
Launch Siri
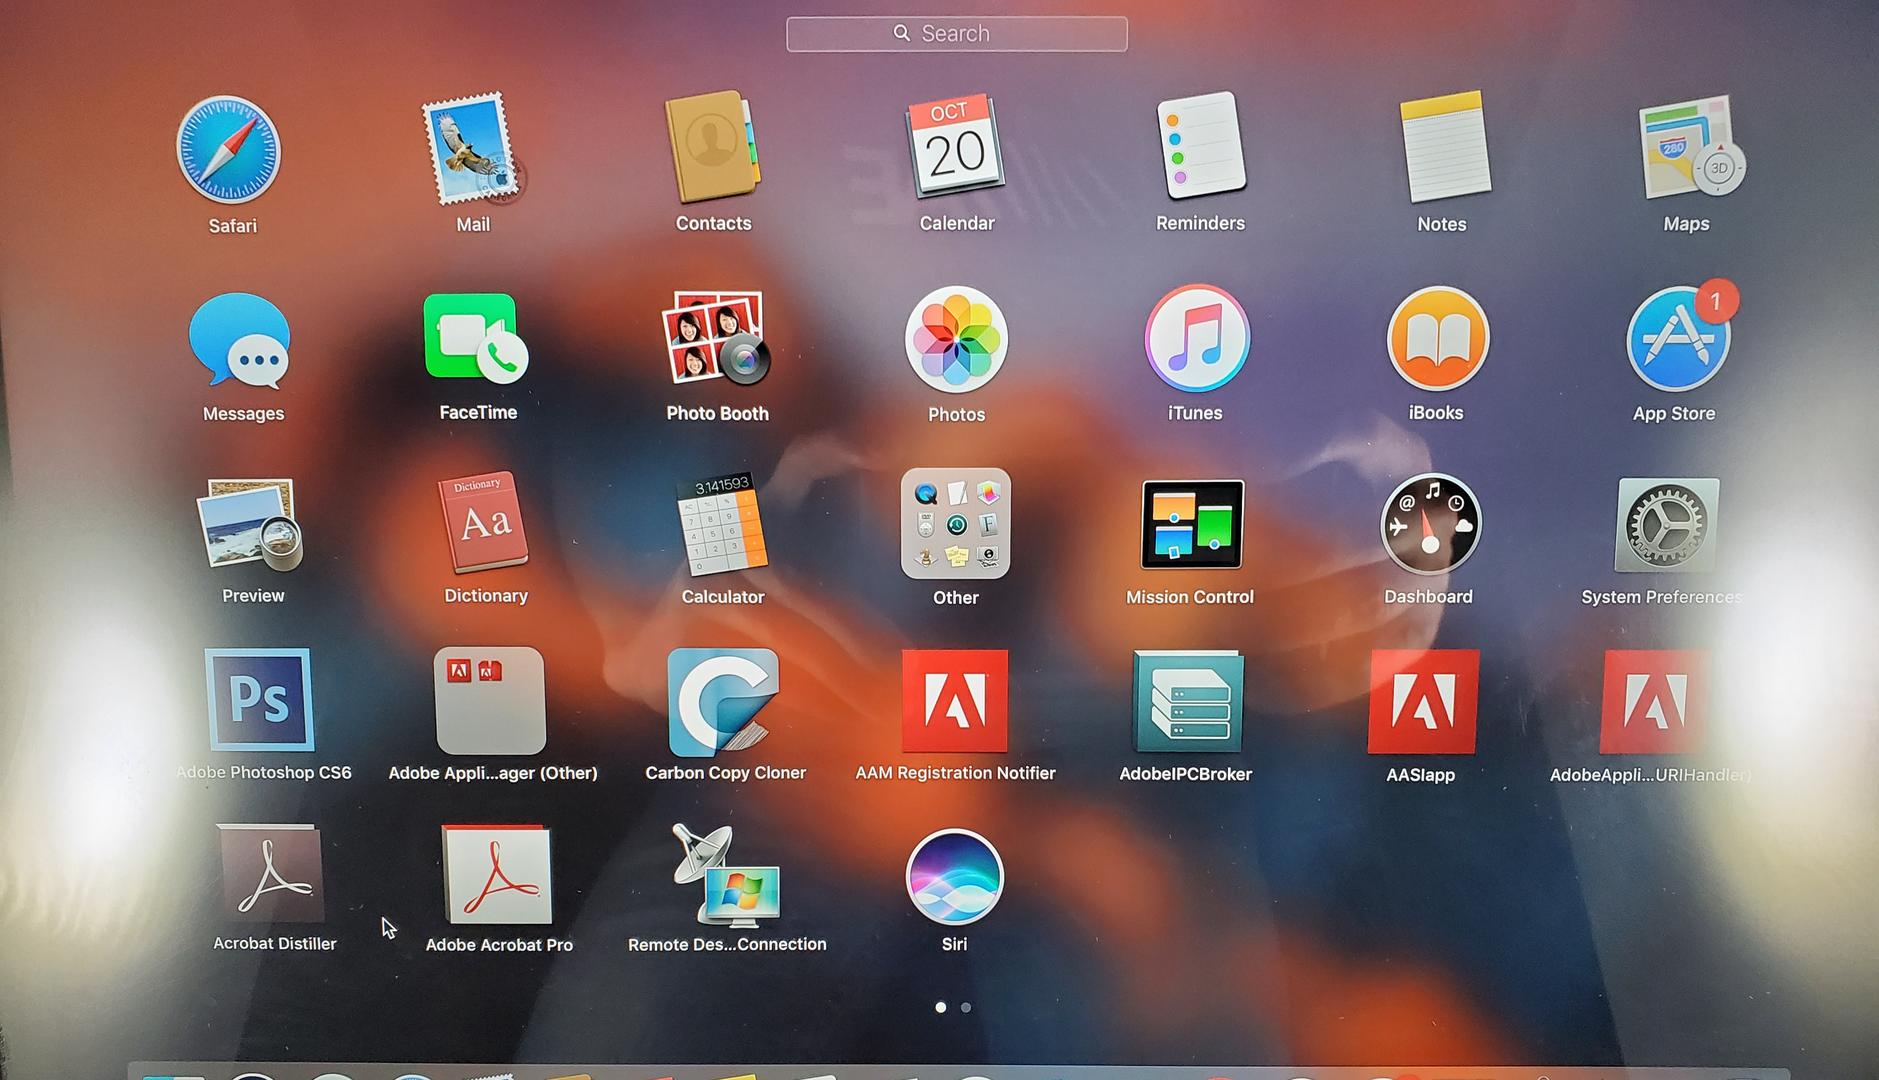point(954,876)
